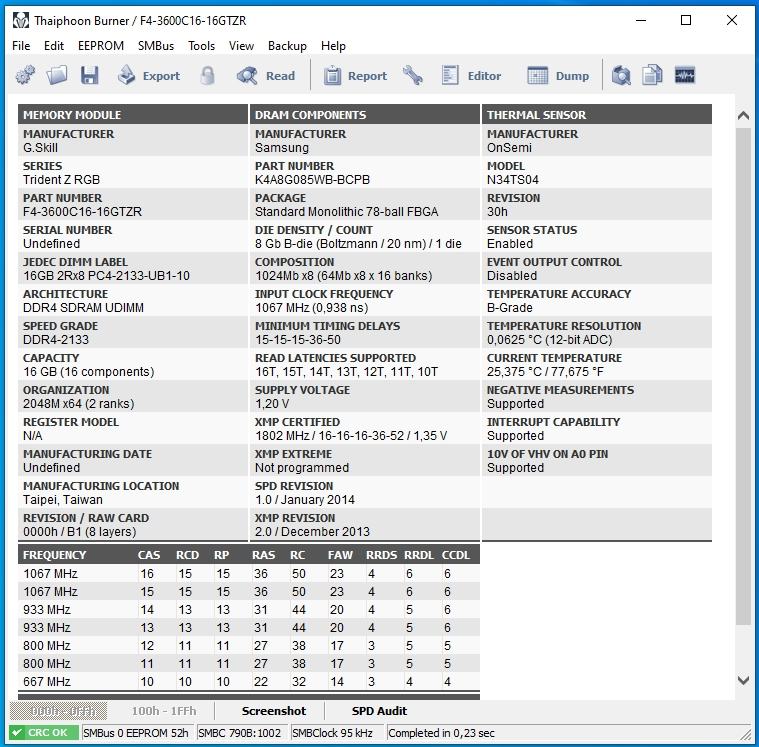This screenshot has height=747, width=759.
Task: Click the Trident Z RGB series value
Action: 61,180
